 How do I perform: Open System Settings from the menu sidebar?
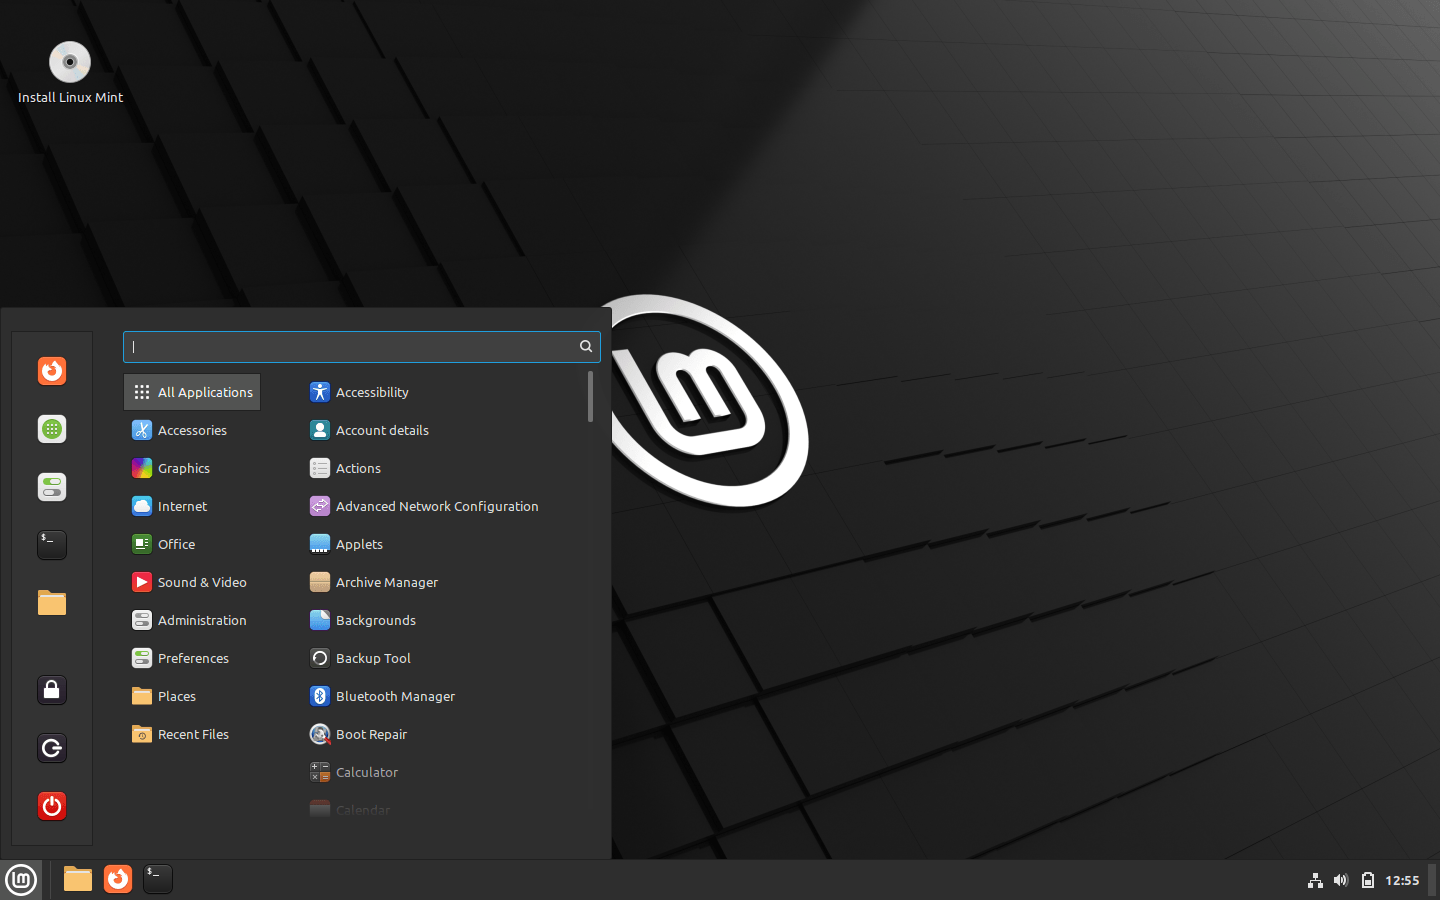(51, 487)
